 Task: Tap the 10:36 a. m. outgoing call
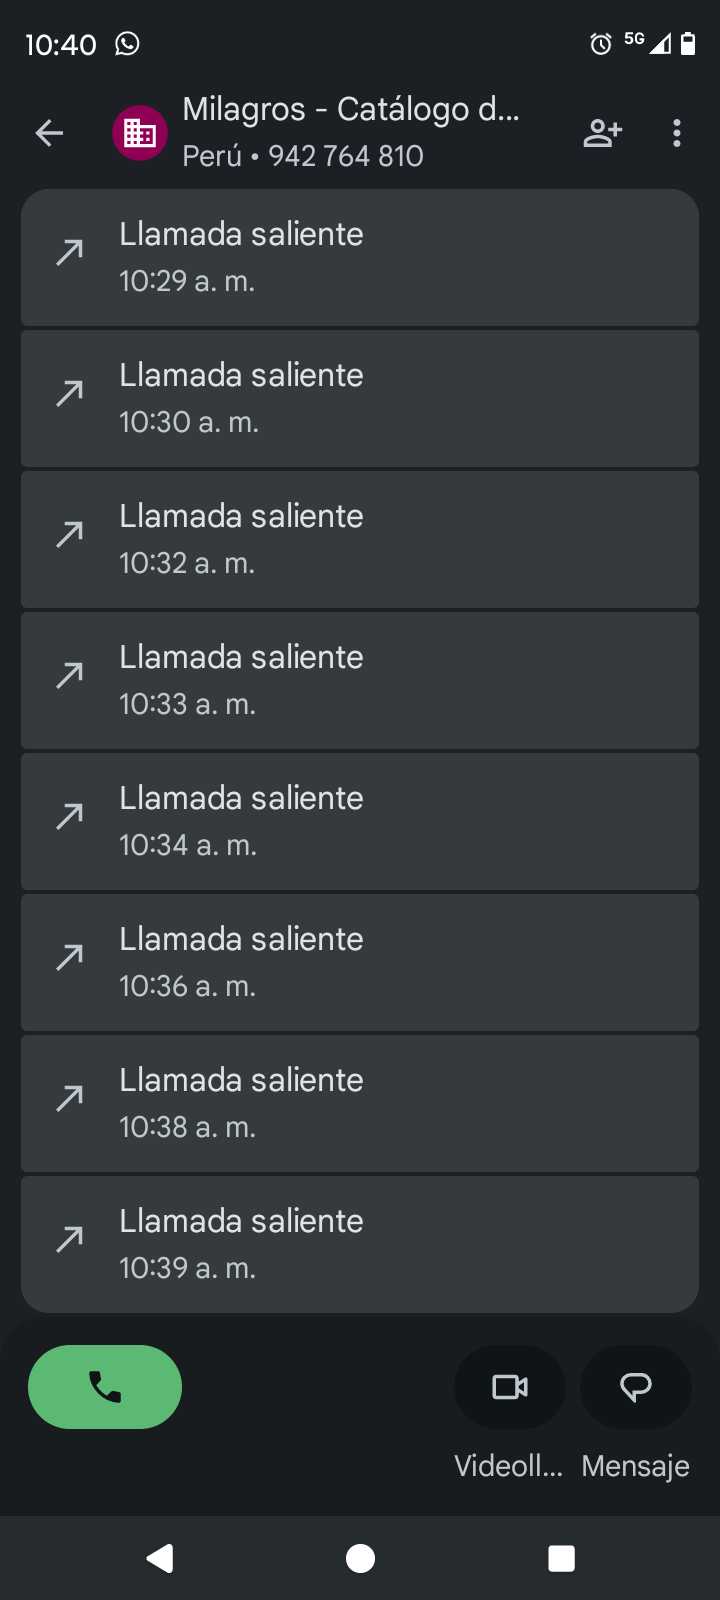(x=360, y=962)
